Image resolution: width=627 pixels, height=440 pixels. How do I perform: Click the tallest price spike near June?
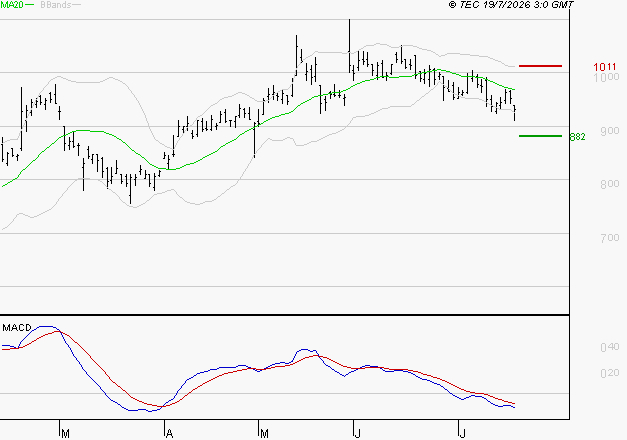[x=349, y=46]
